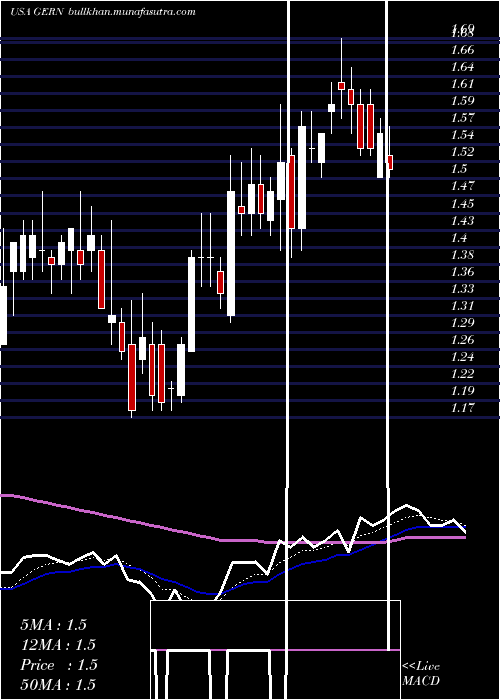Click the <<Live label

pos(421,667)
